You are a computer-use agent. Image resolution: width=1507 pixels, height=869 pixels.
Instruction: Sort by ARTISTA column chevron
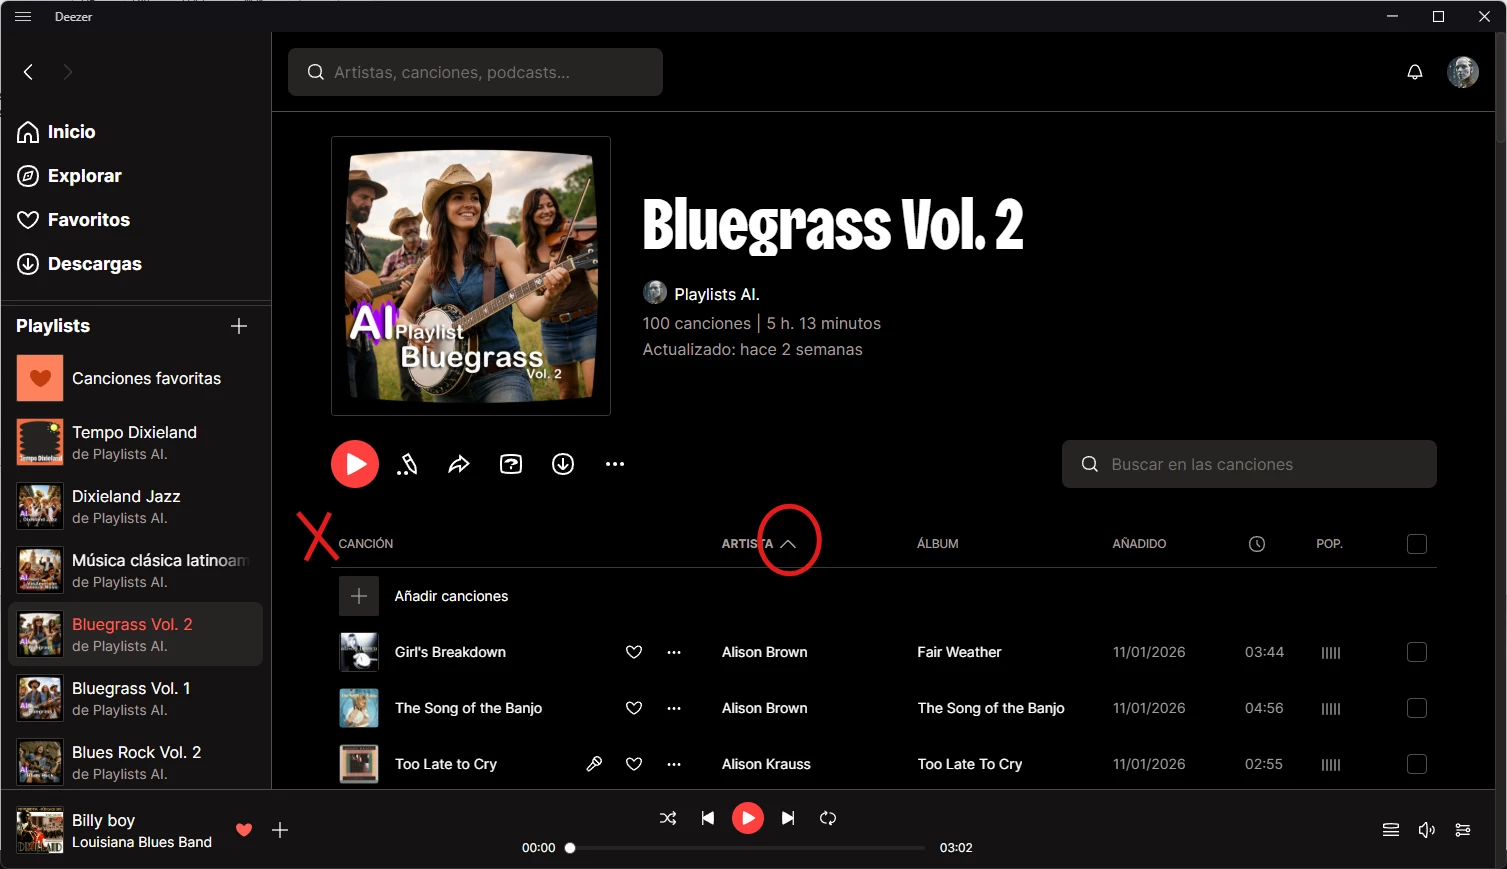click(788, 544)
